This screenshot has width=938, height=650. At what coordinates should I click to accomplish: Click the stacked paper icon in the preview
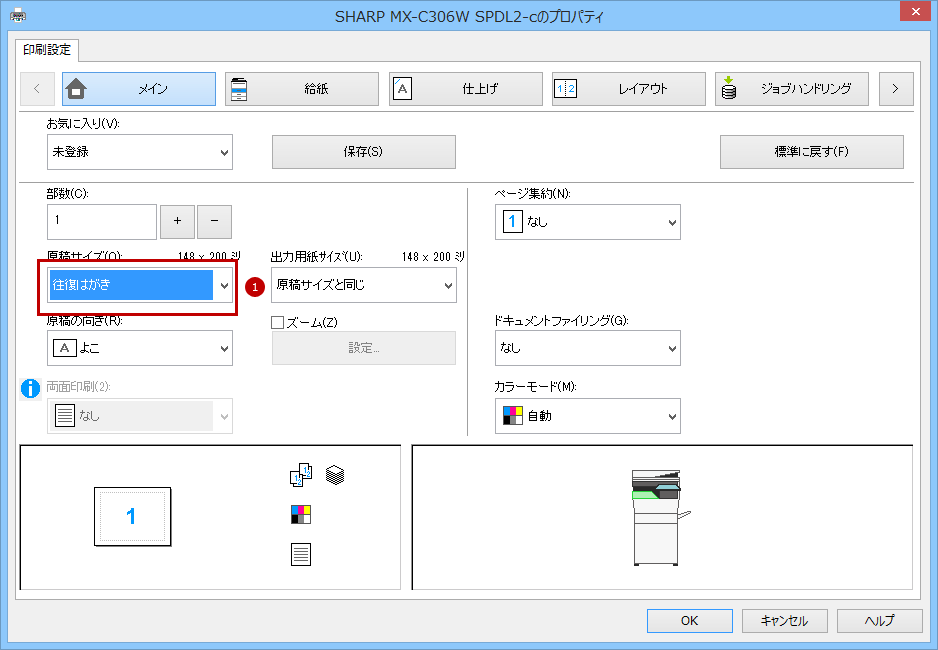coord(335,475)
